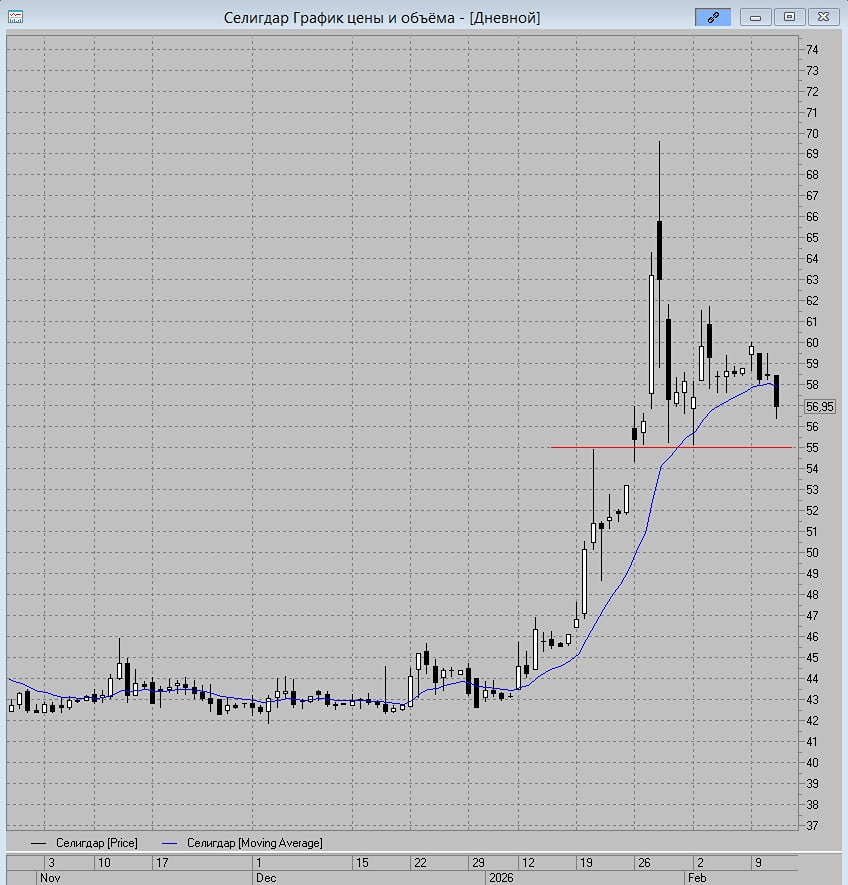Click the Feb month label on time axis
This screenshot has height=885, width=848.
[x=697, y=878]
